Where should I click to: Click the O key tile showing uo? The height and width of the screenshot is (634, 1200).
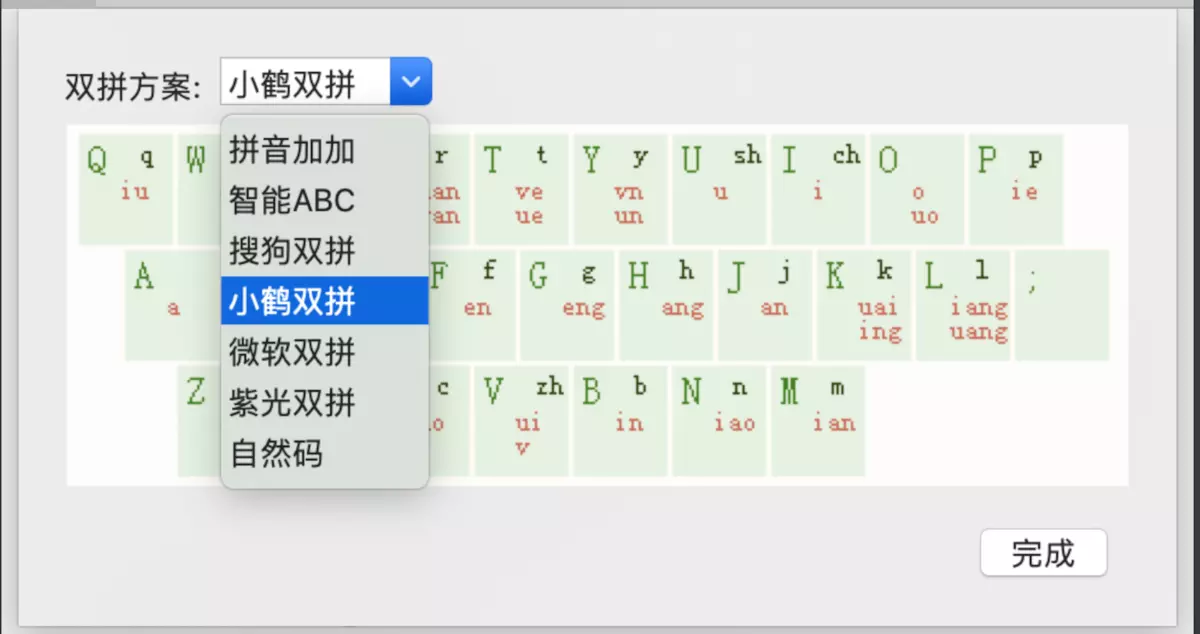917,189
